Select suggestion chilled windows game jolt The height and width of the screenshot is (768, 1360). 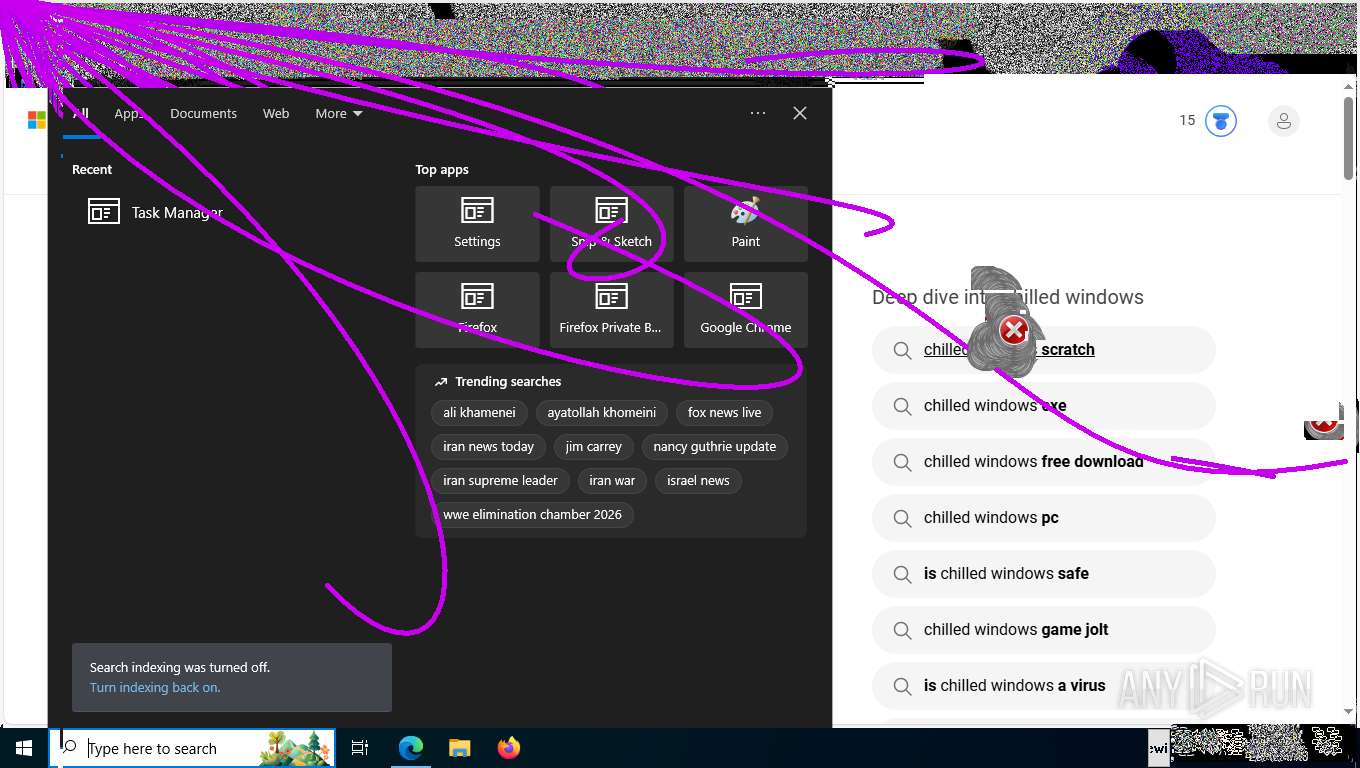pos(1043,630)
